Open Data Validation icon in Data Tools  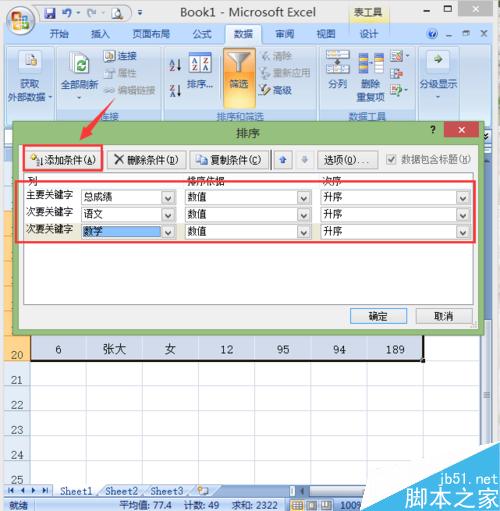[398, 56]
